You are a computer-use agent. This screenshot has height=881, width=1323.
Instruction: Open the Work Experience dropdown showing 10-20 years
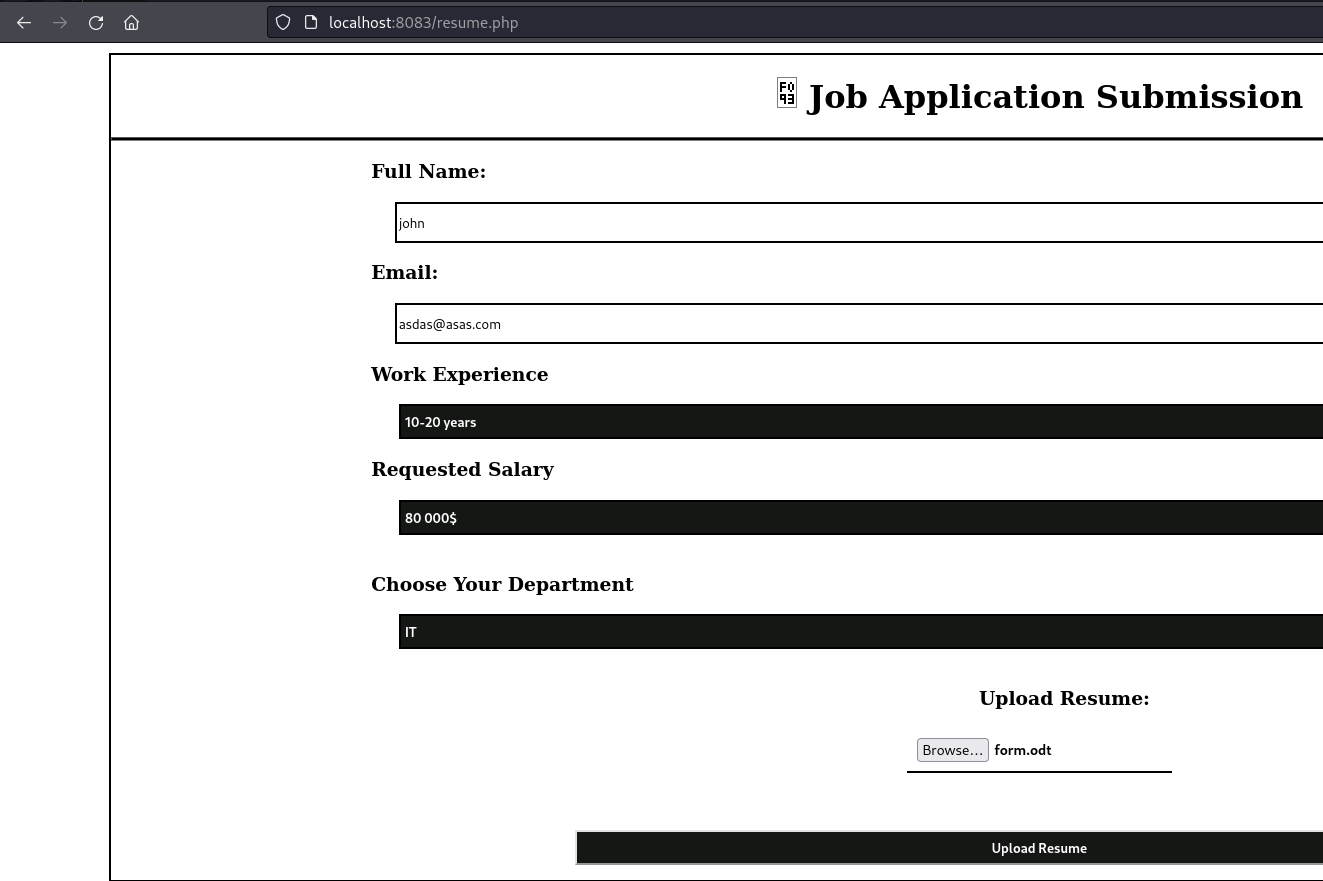pos(861,422)
